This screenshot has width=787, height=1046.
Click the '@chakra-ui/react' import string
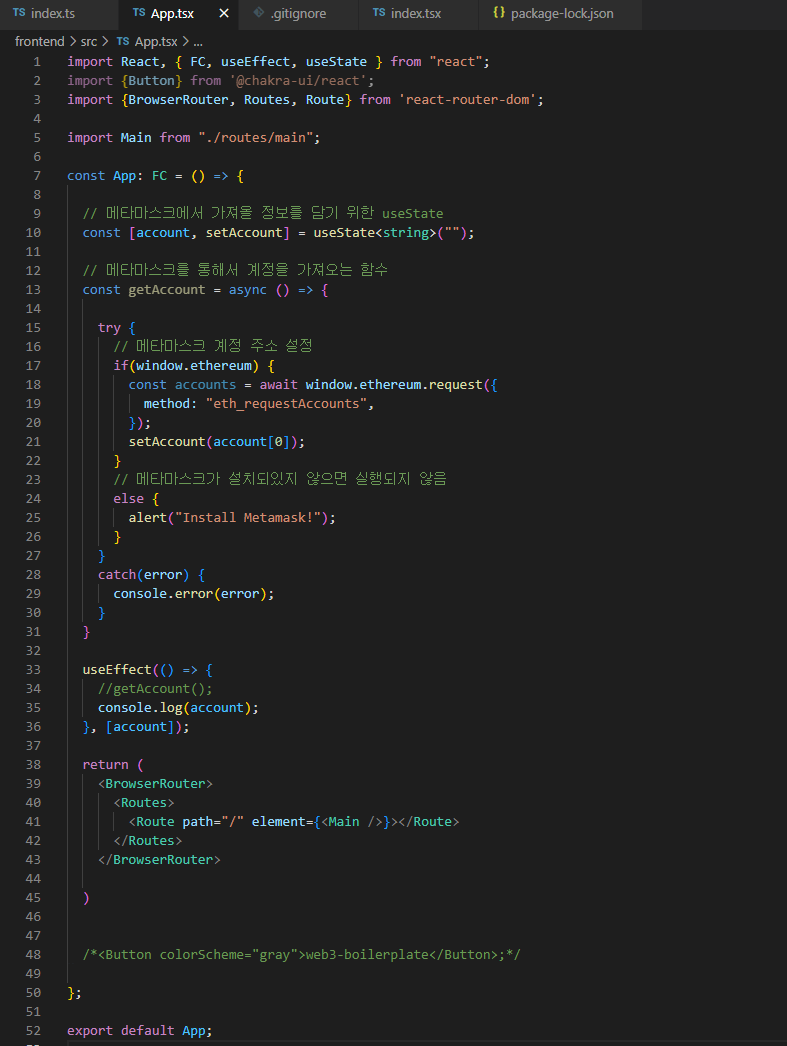[297, 81]
